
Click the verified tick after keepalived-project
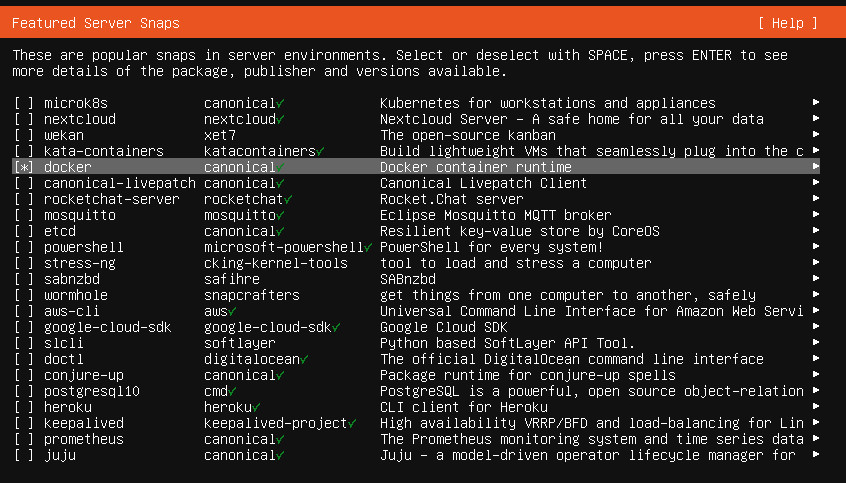pyautogui.click(x=353, y=423)
